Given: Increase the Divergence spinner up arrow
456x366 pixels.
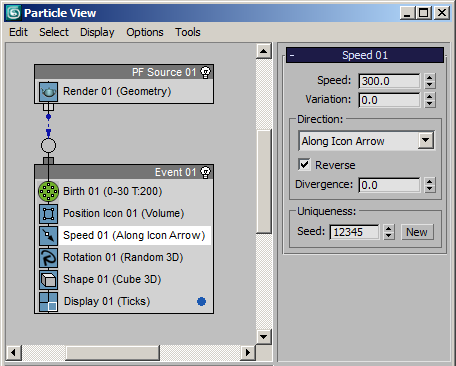Looking at the screenshot, I should pos(429,181).
